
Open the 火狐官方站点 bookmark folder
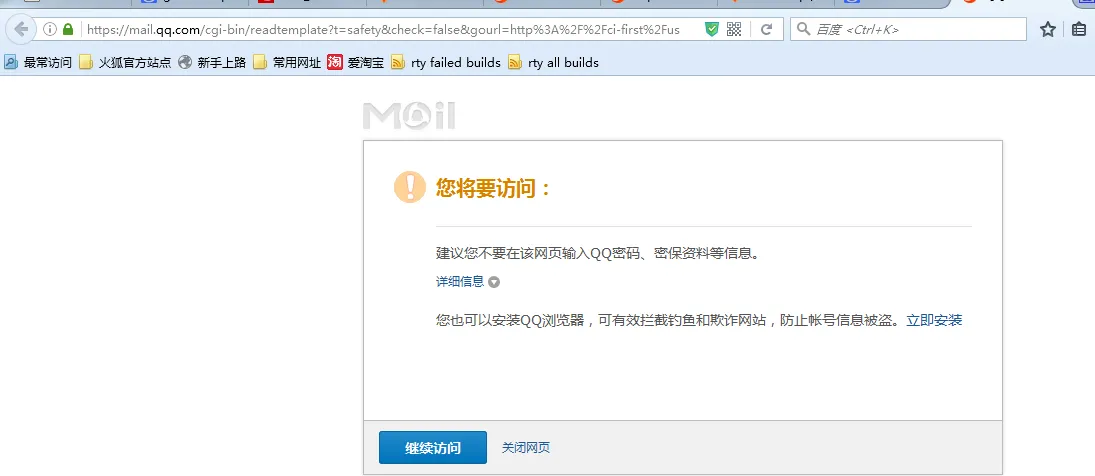[125, 63]
